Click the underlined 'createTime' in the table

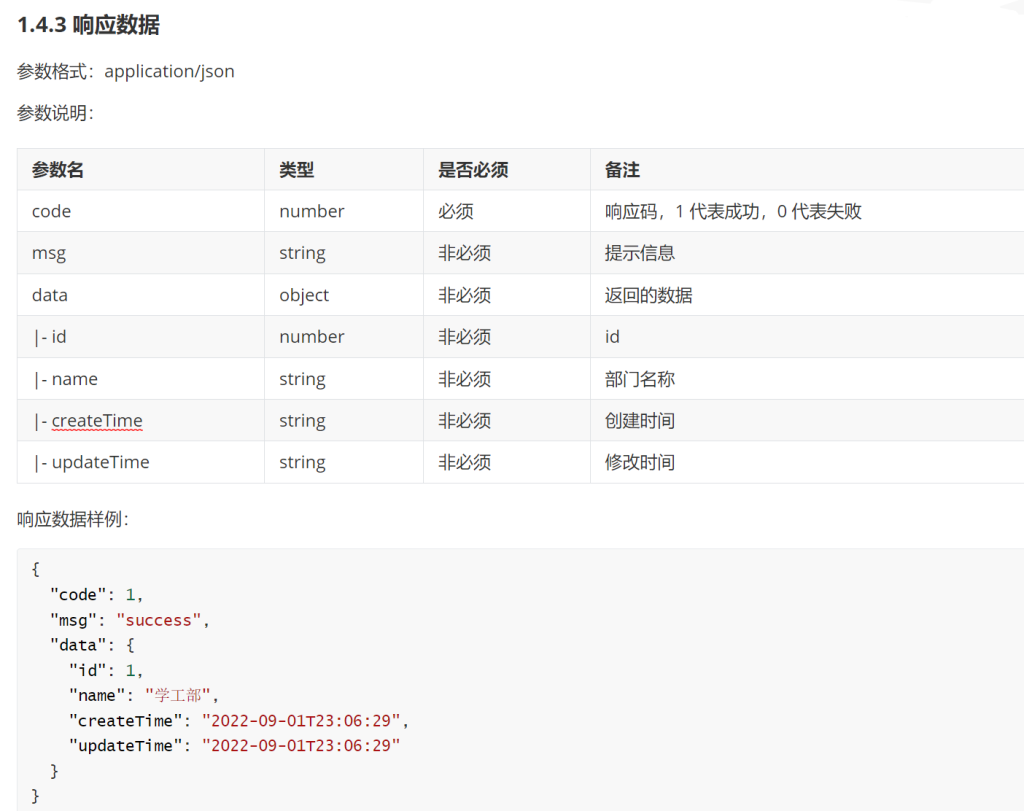click(x=97, y=421)
